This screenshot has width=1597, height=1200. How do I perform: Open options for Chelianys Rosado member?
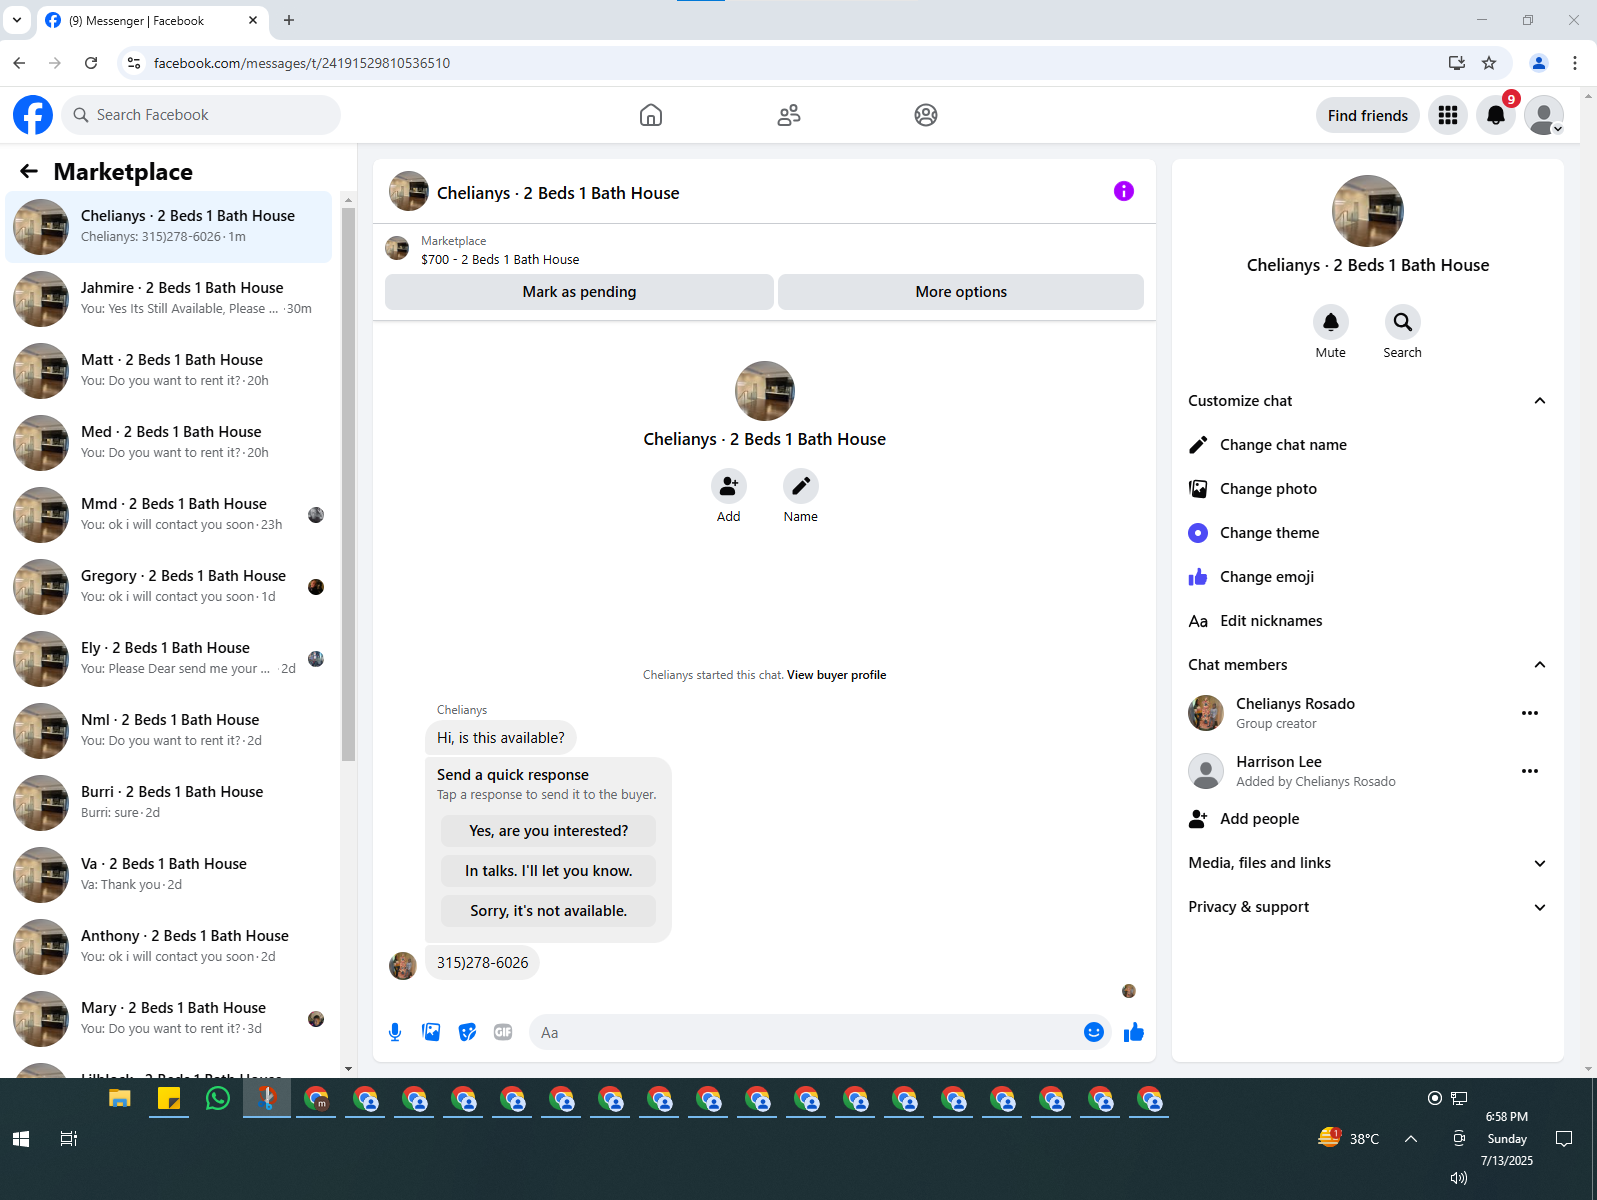click(1530, 713)
